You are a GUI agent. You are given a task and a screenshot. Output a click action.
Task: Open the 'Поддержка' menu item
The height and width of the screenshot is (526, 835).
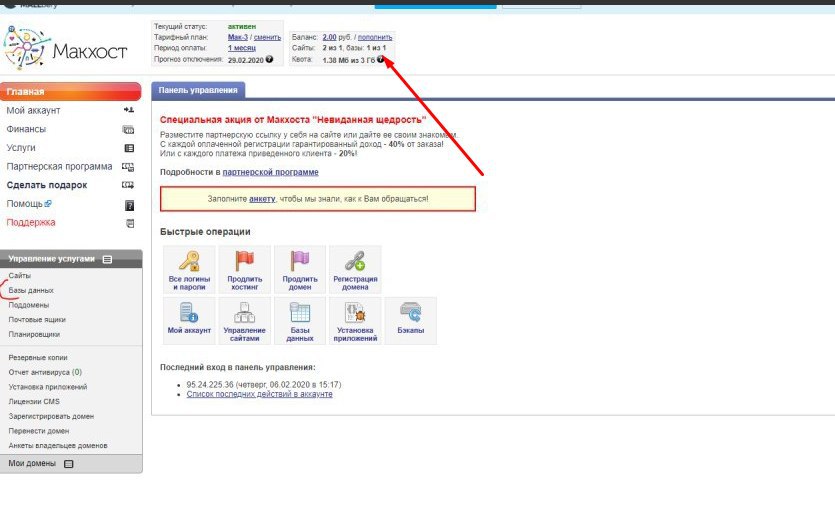point(31,222)
